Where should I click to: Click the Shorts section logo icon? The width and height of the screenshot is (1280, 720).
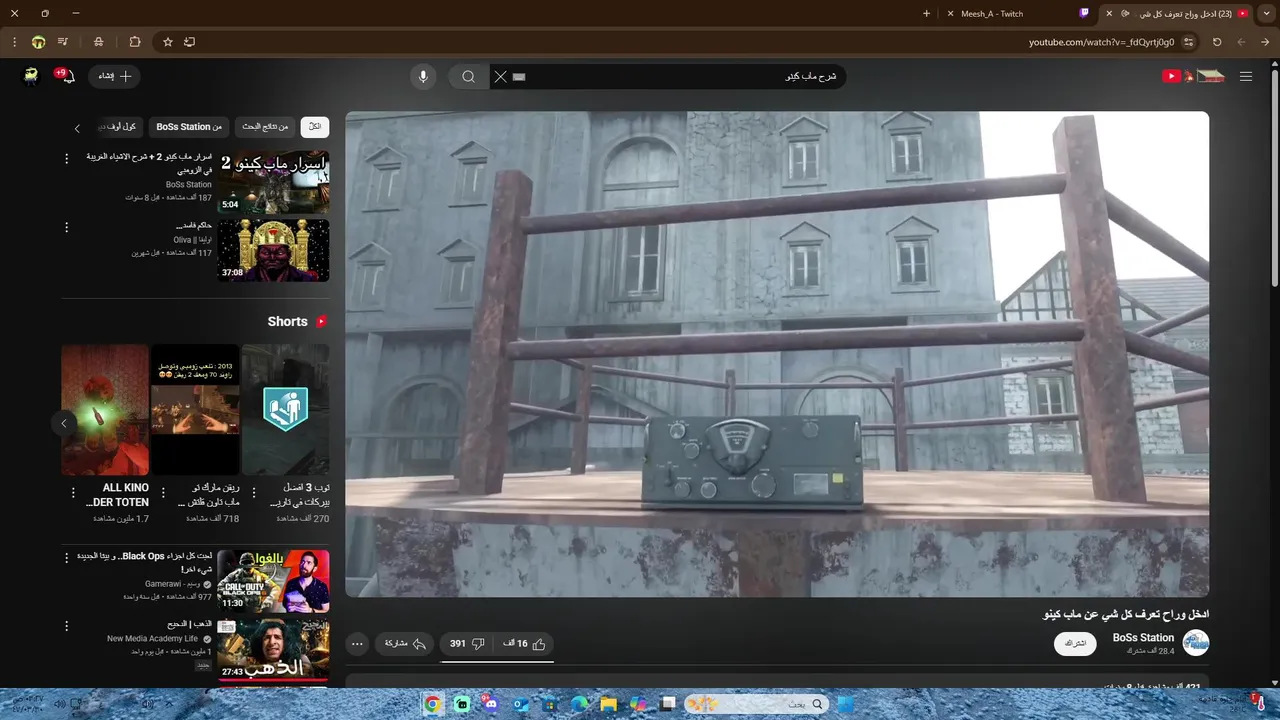321,321
